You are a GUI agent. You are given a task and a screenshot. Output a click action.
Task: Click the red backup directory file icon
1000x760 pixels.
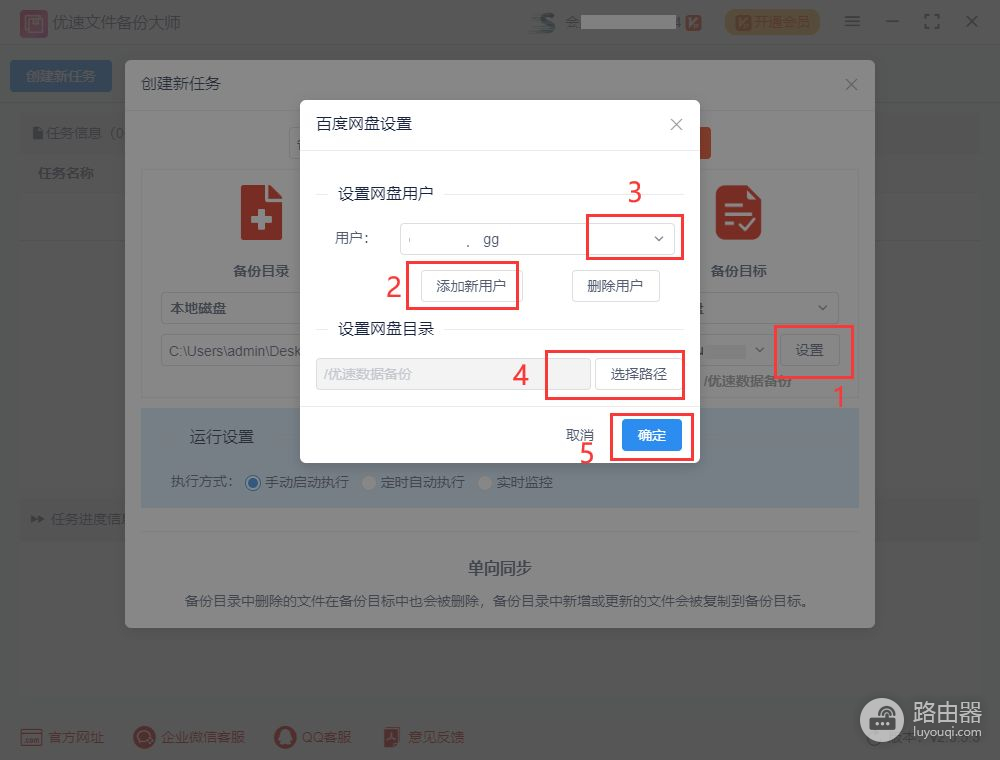coord(261,212)
